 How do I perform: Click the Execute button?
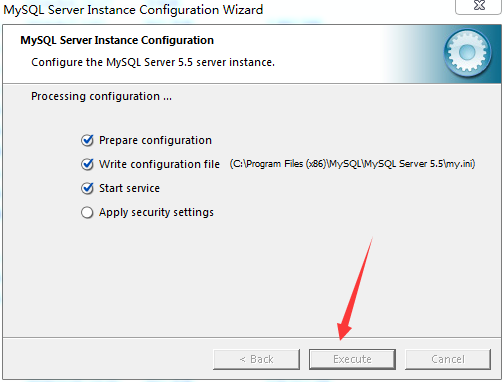coord(352,359)
